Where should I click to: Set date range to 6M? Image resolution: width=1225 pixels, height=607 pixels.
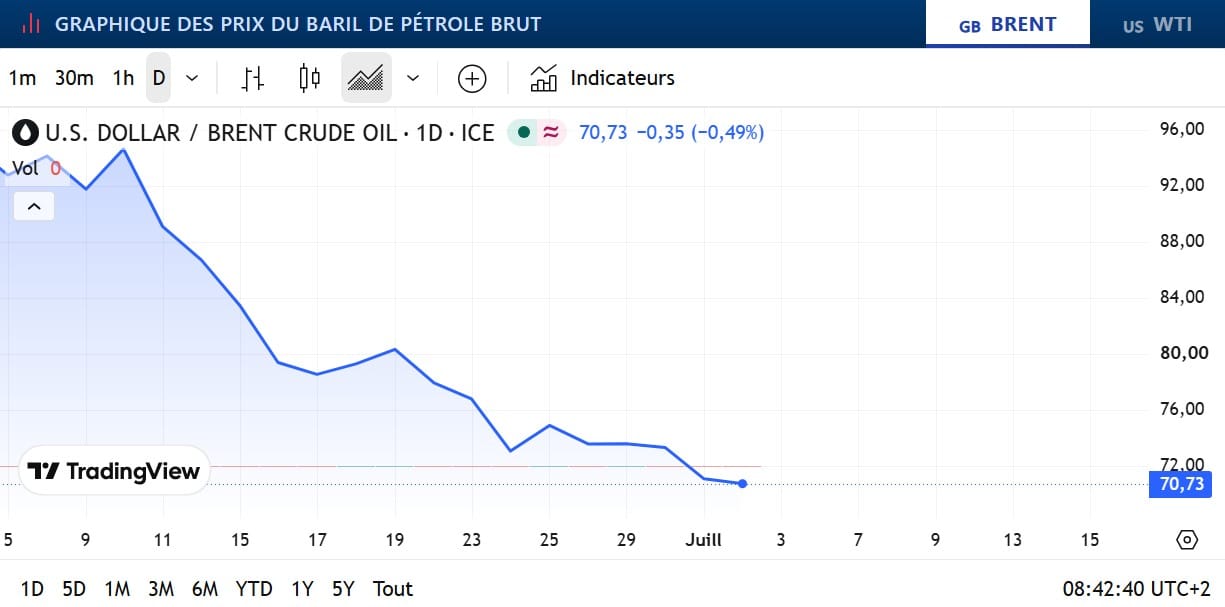tap(205, 589)
